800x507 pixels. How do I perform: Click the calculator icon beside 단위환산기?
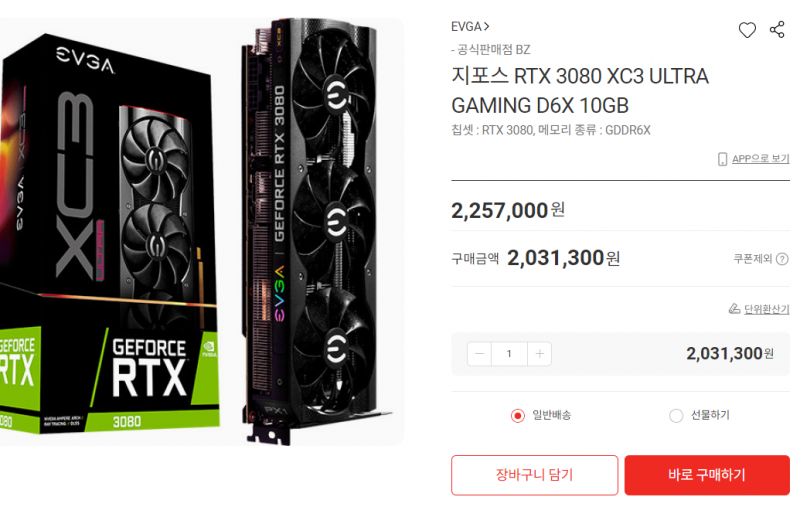[734, 309]
